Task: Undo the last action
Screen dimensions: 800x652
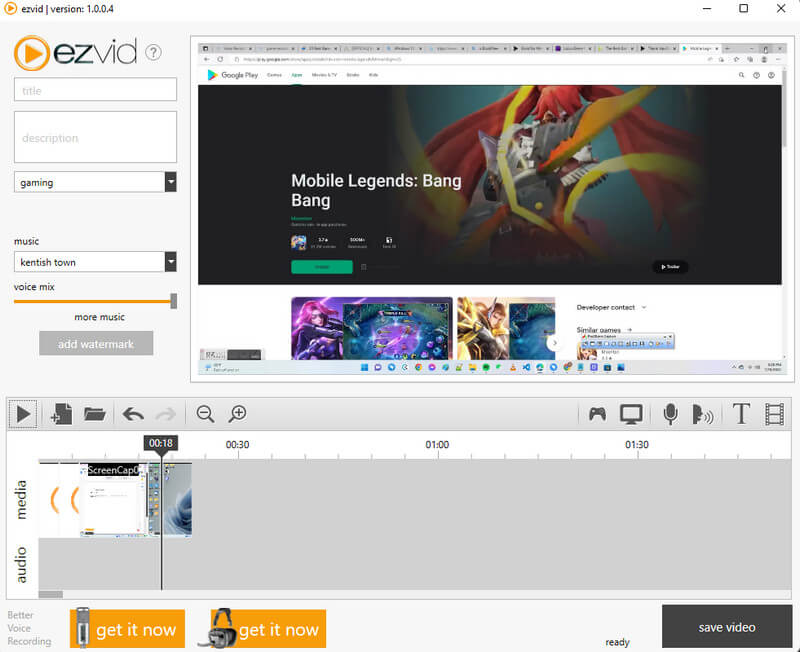Action: click(133, 414)
